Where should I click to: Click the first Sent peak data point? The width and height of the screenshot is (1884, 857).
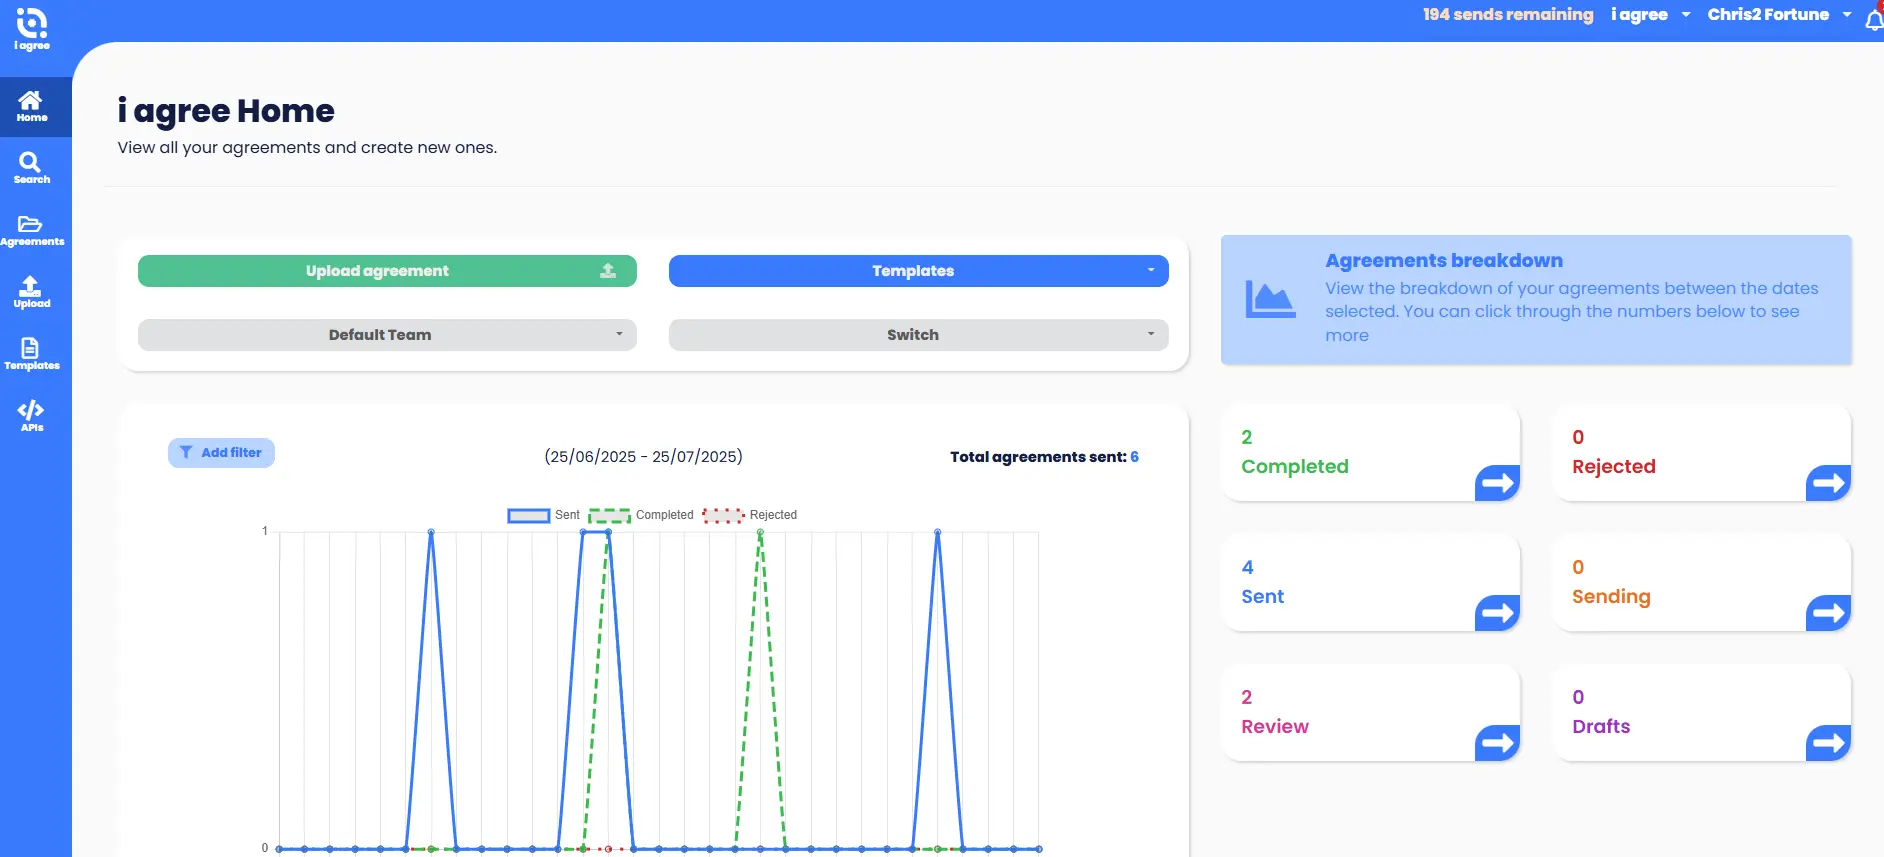[431, 532]
